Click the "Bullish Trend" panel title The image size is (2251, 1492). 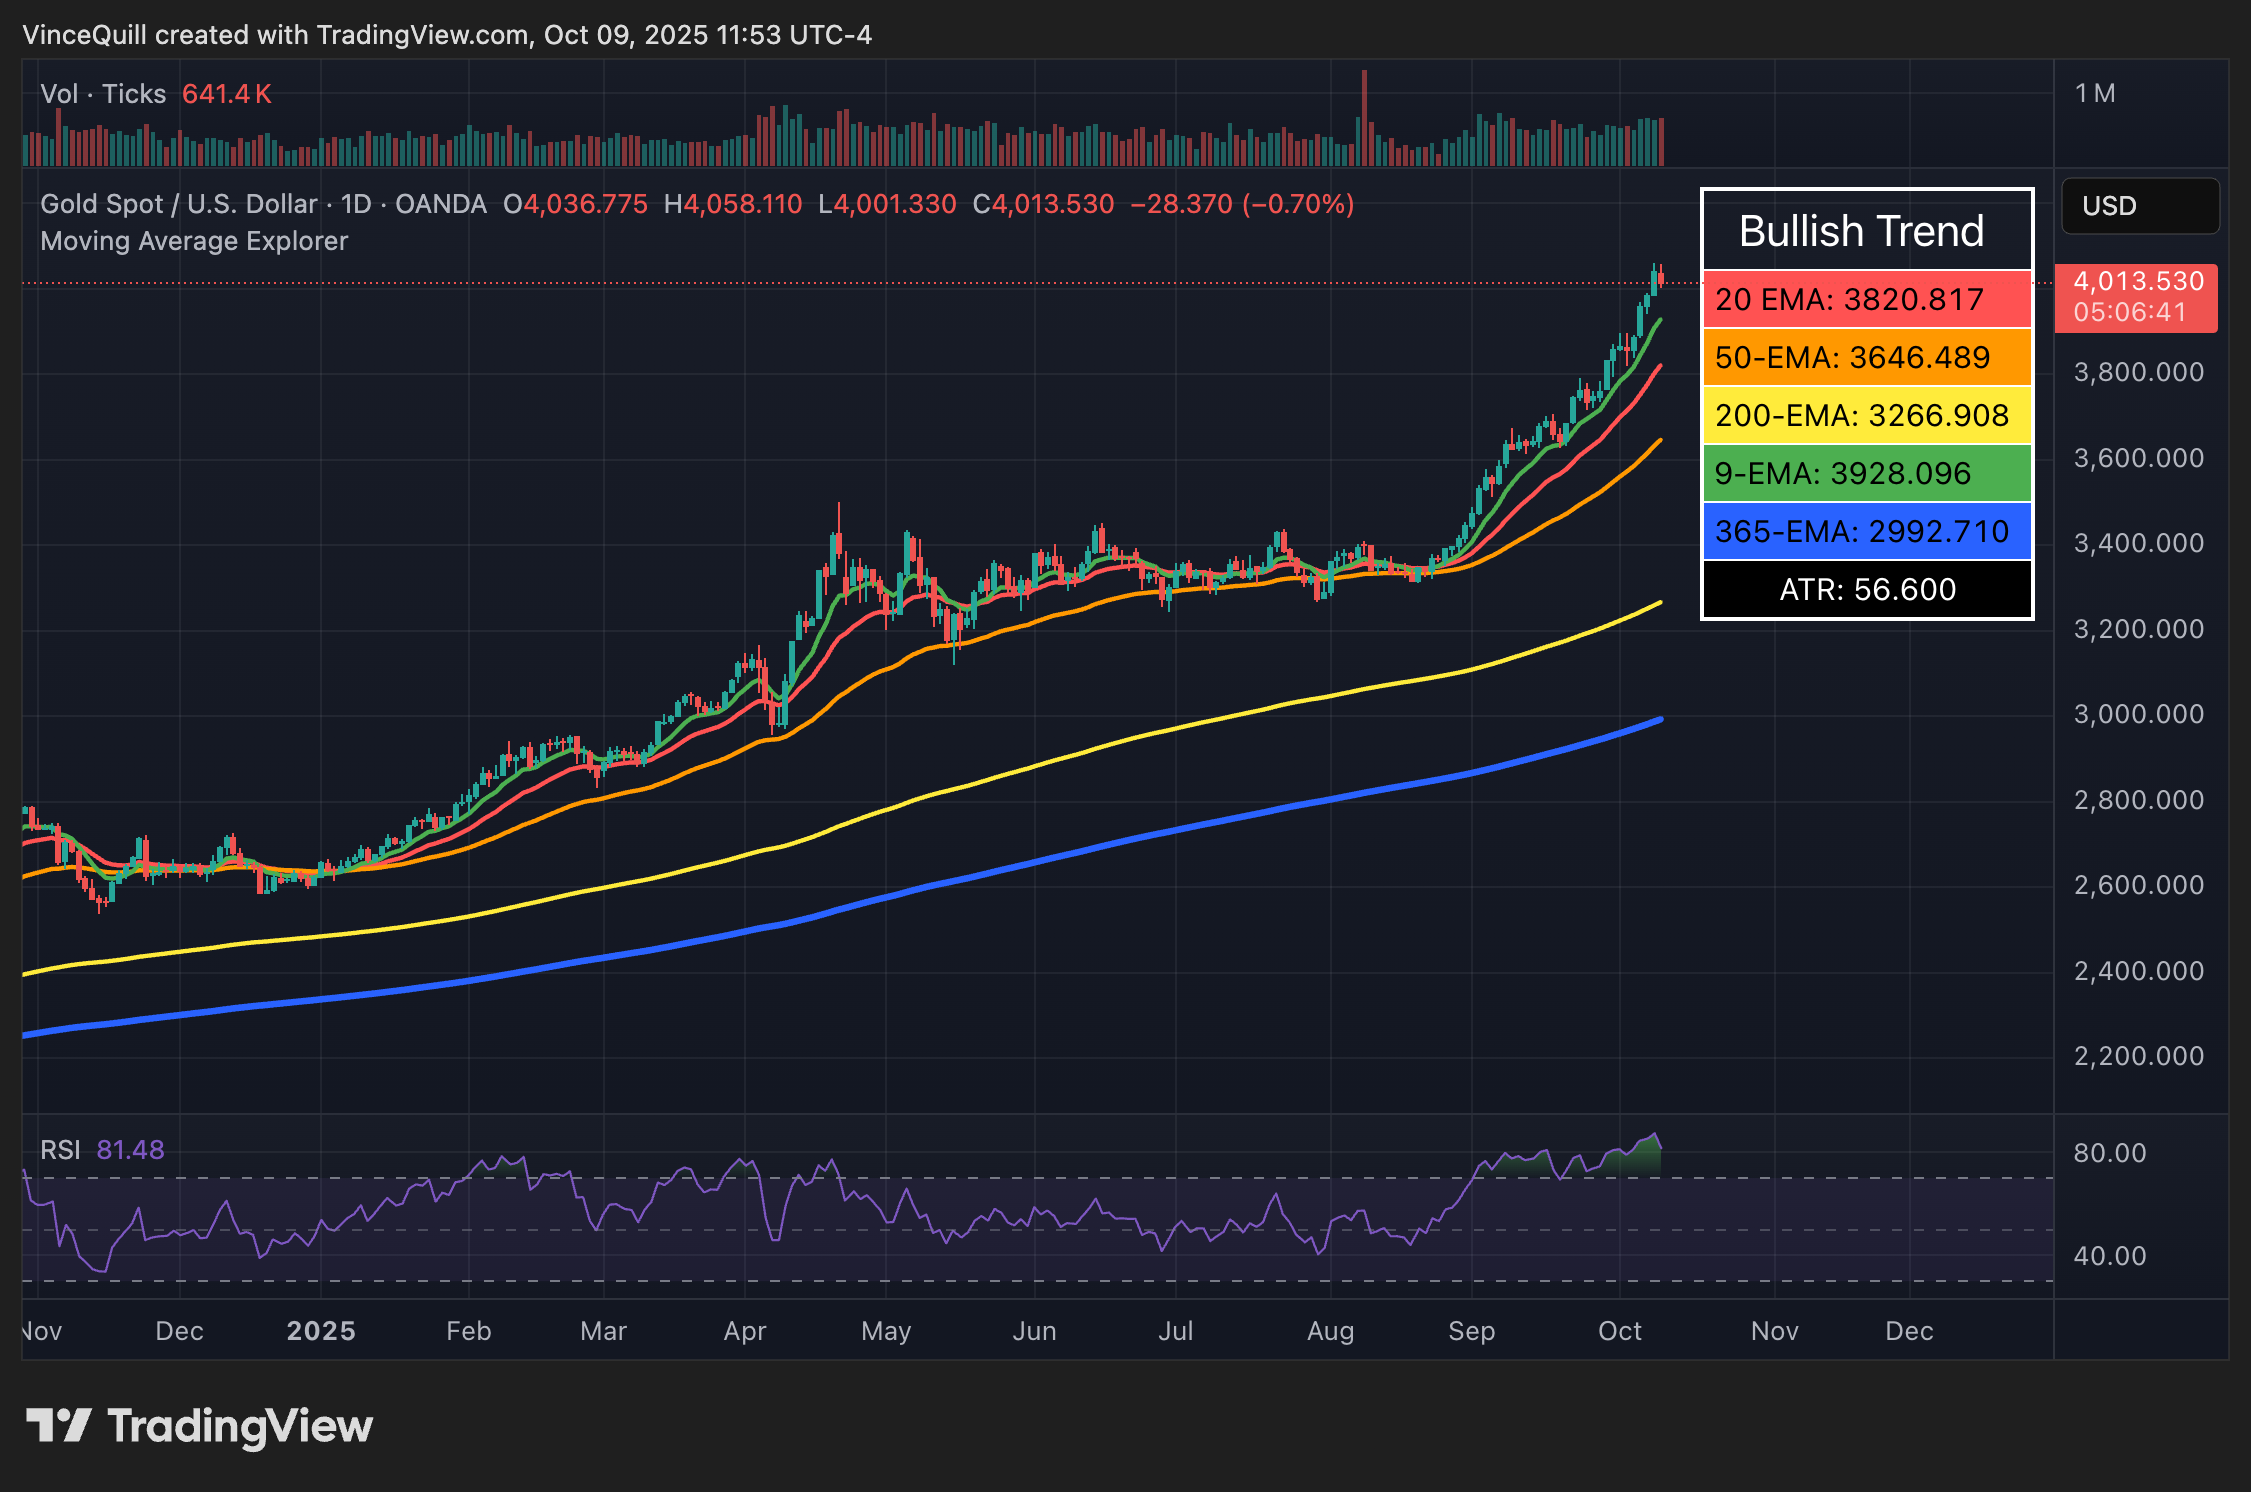click(1862, 231)
